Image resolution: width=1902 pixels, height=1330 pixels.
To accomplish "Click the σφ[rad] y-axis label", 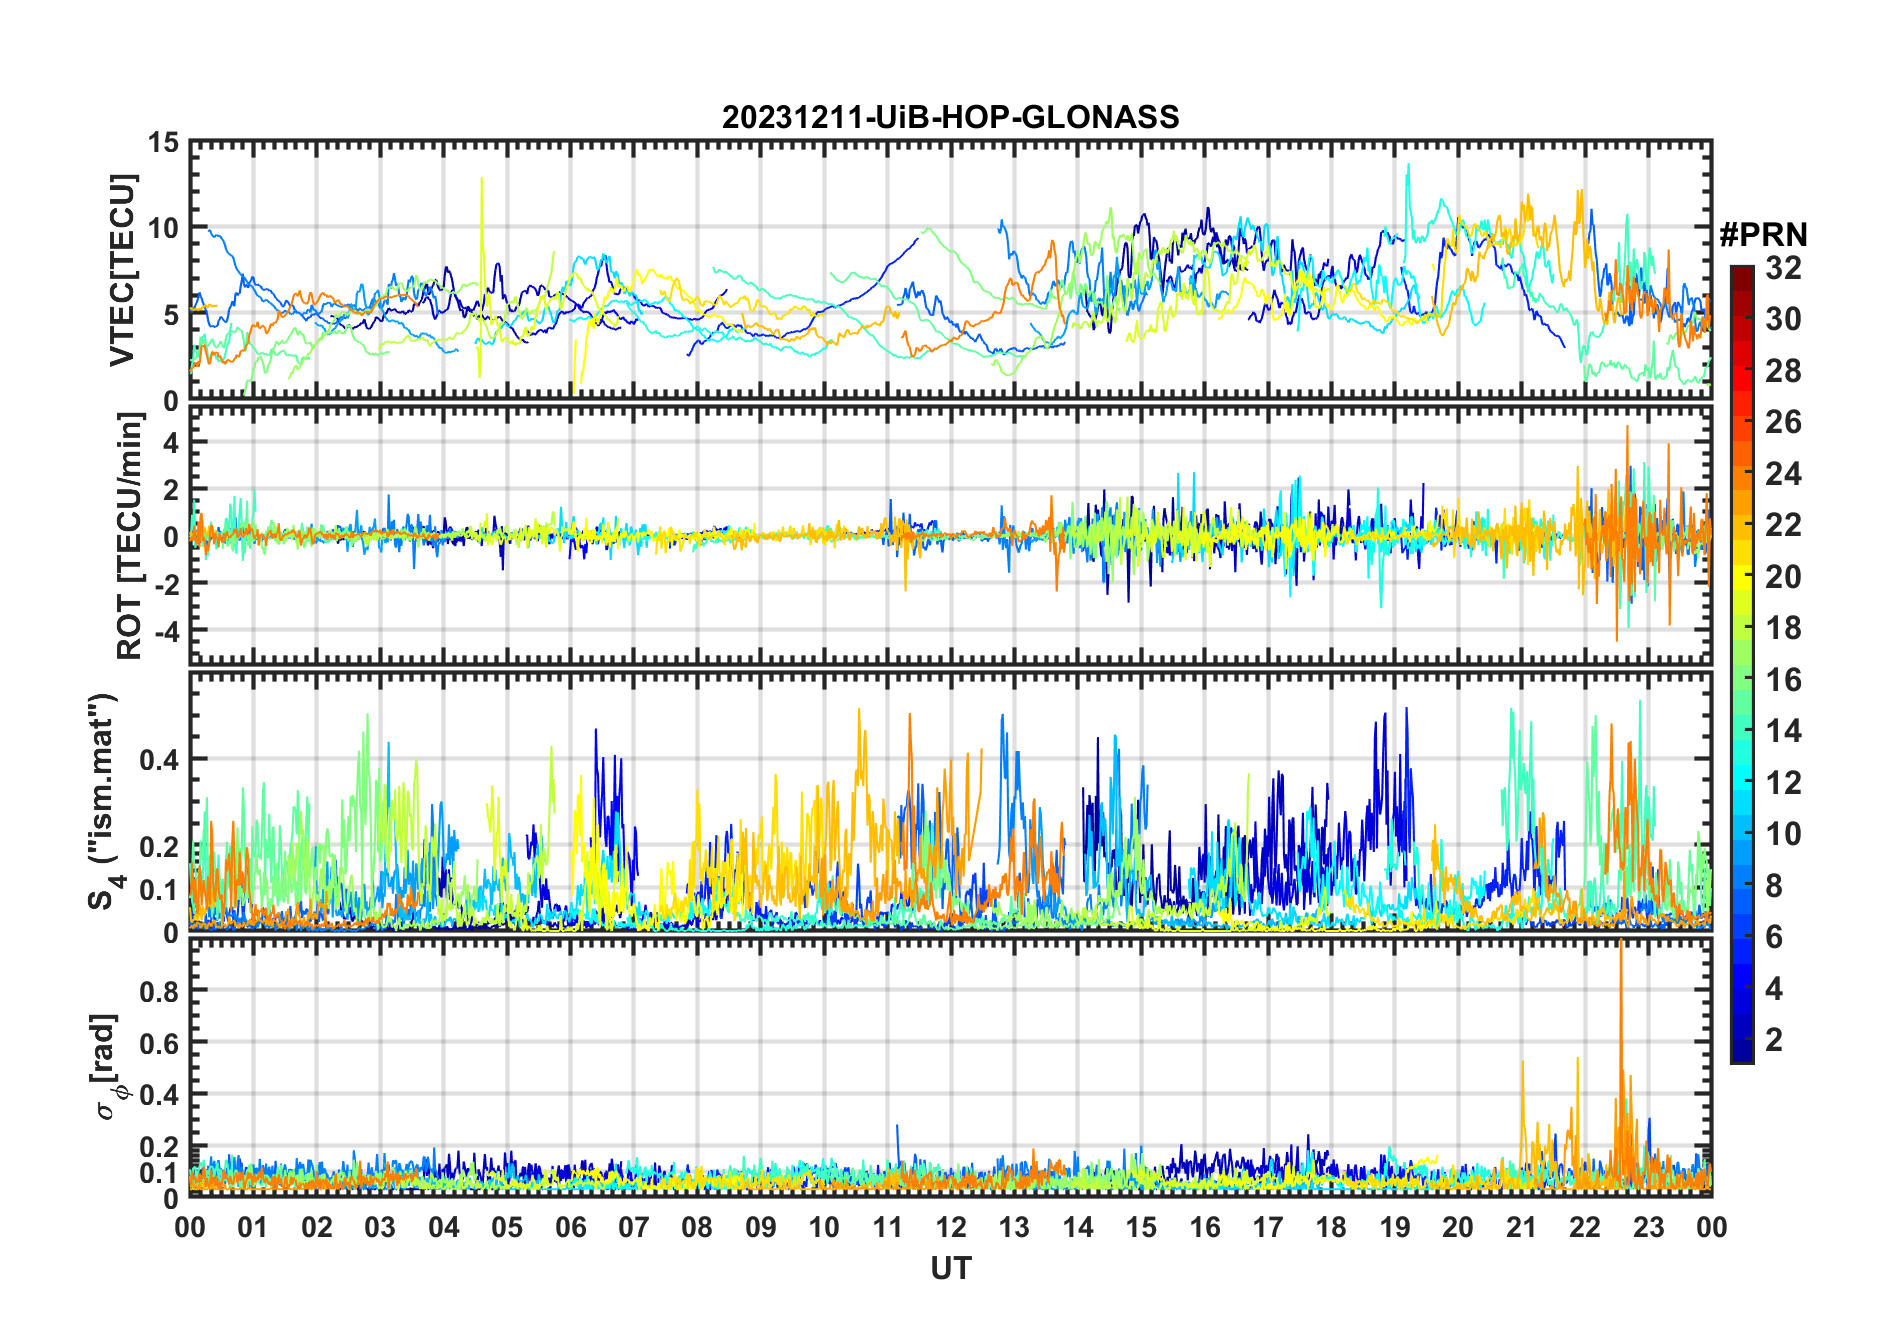I will click(107, 1067).
